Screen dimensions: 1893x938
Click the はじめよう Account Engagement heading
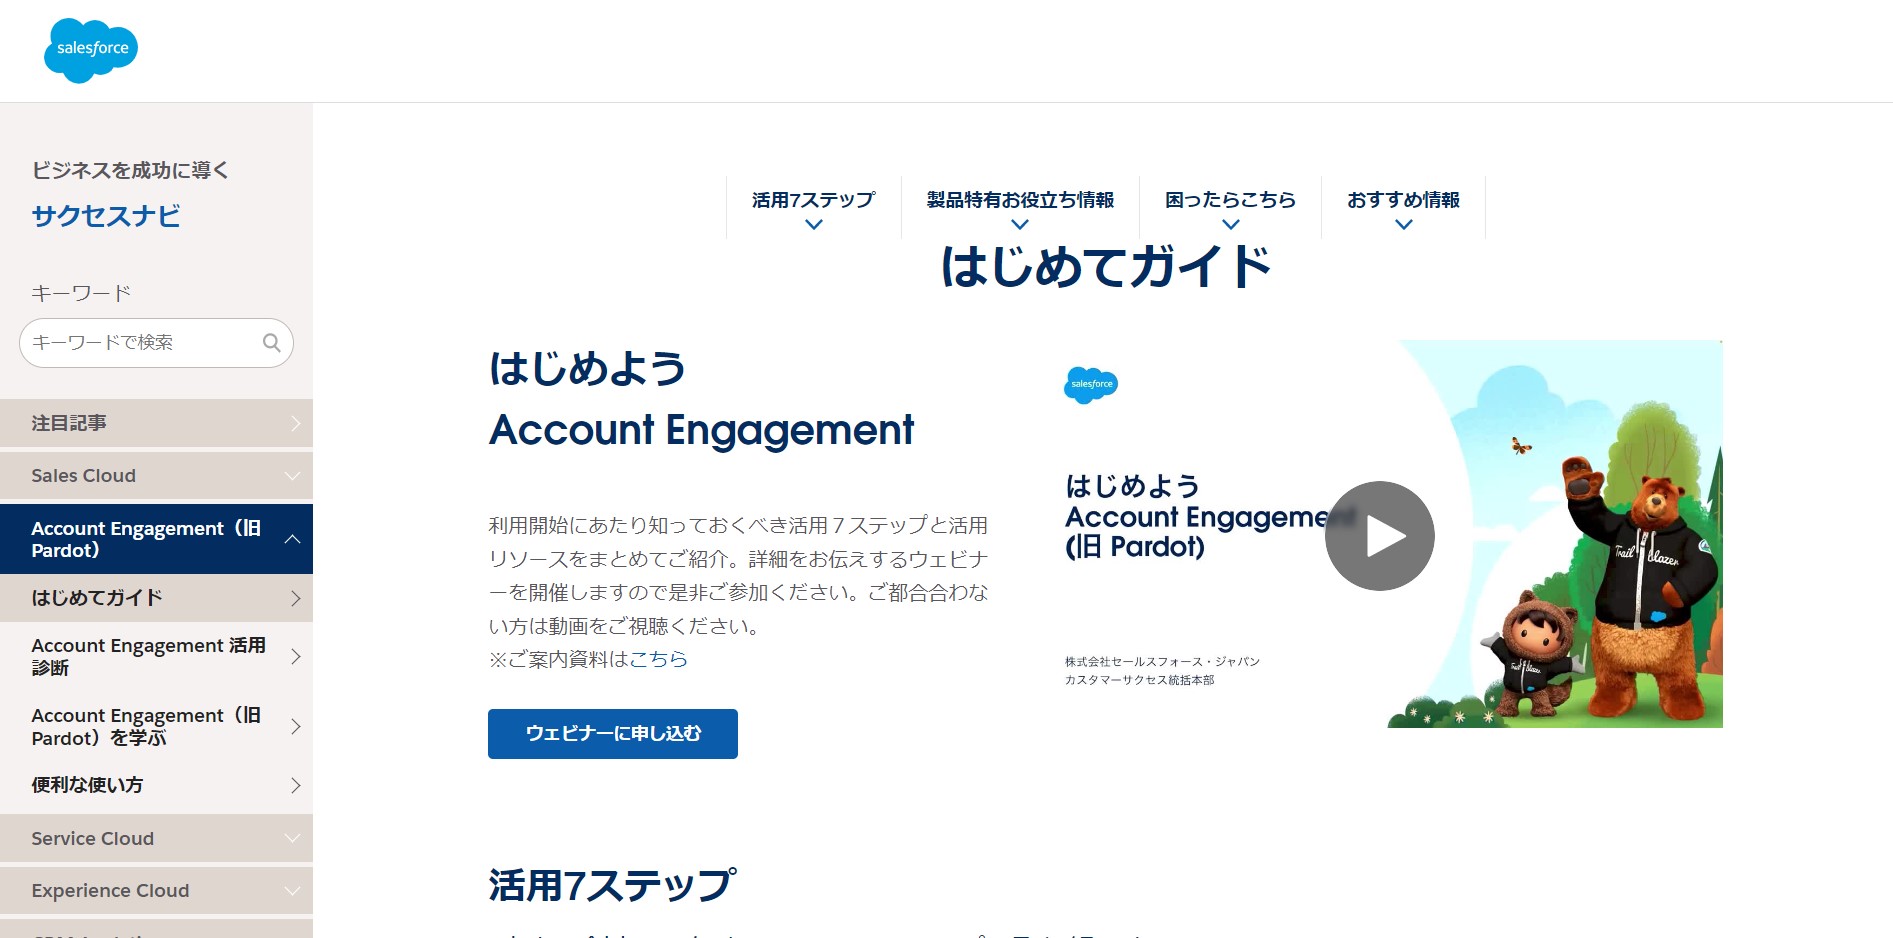coord(701,399)
